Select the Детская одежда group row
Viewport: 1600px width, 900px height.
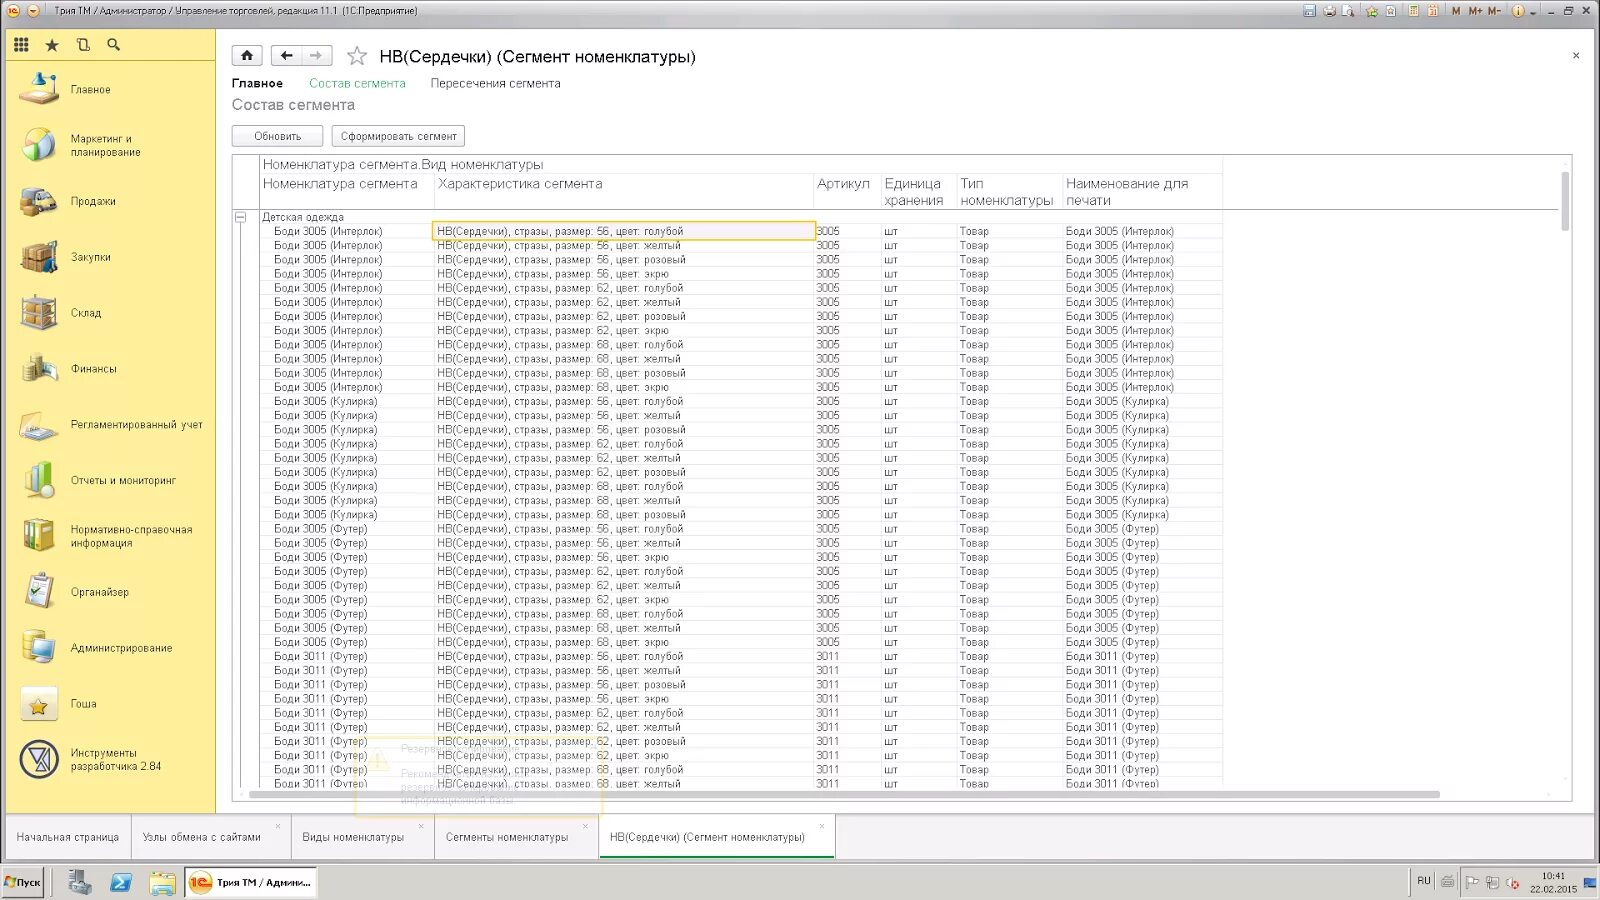point(740,217)
